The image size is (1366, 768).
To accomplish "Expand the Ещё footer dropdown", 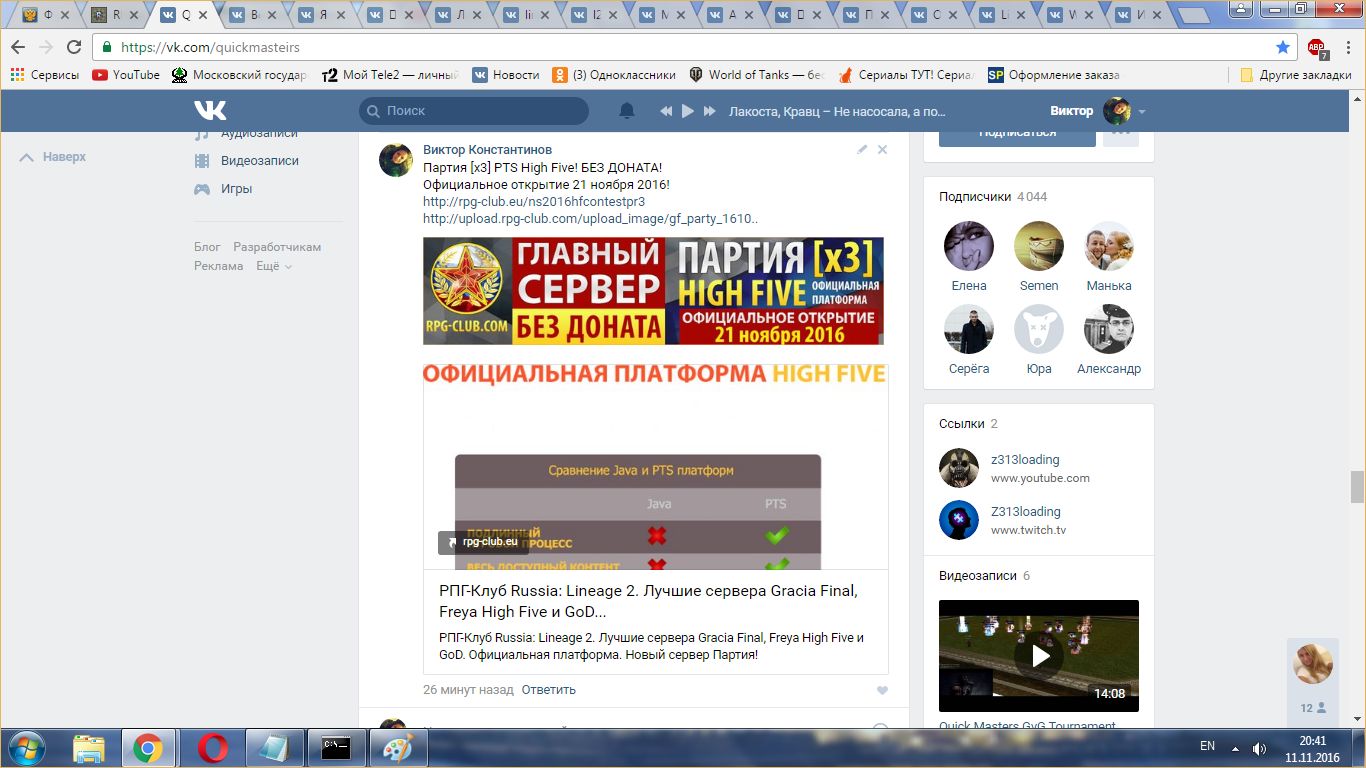I will coord(274,266).
